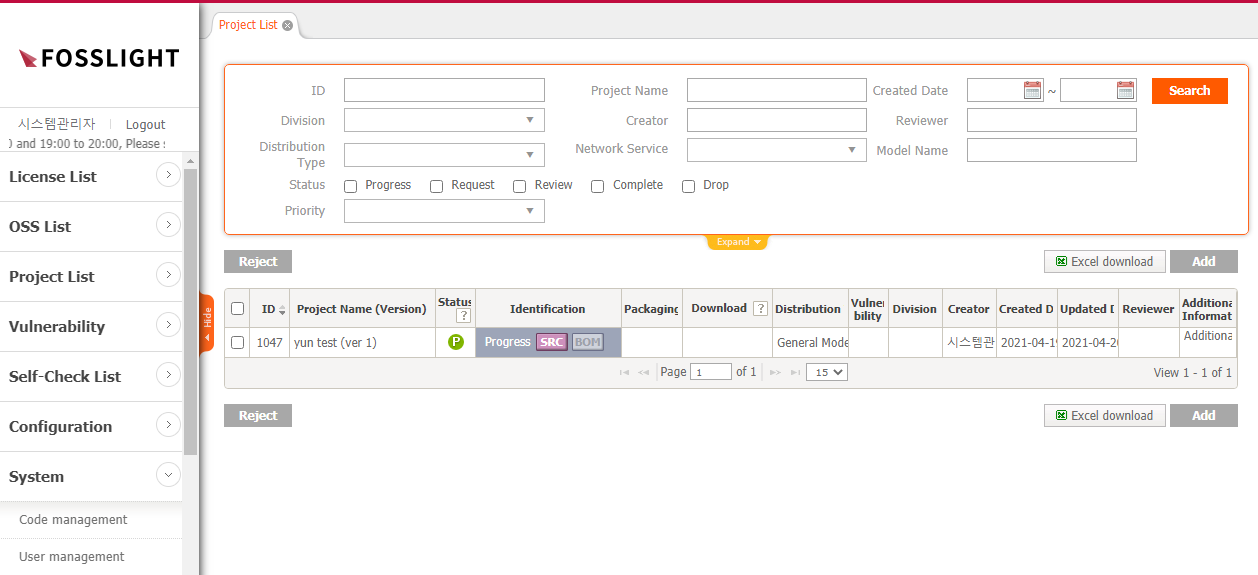Click the SRC identification badge
Viewport: 1258px width, 575px height.
[551, 342]
